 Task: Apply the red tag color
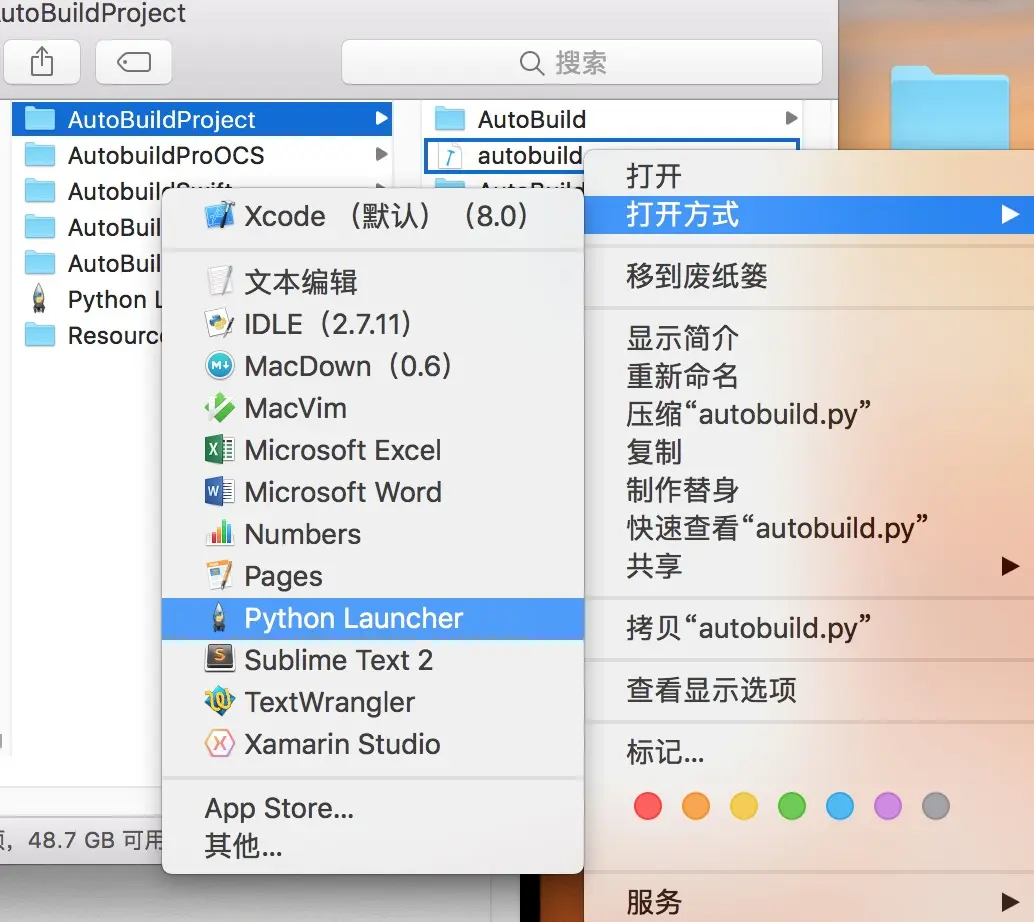pos(648,806)
